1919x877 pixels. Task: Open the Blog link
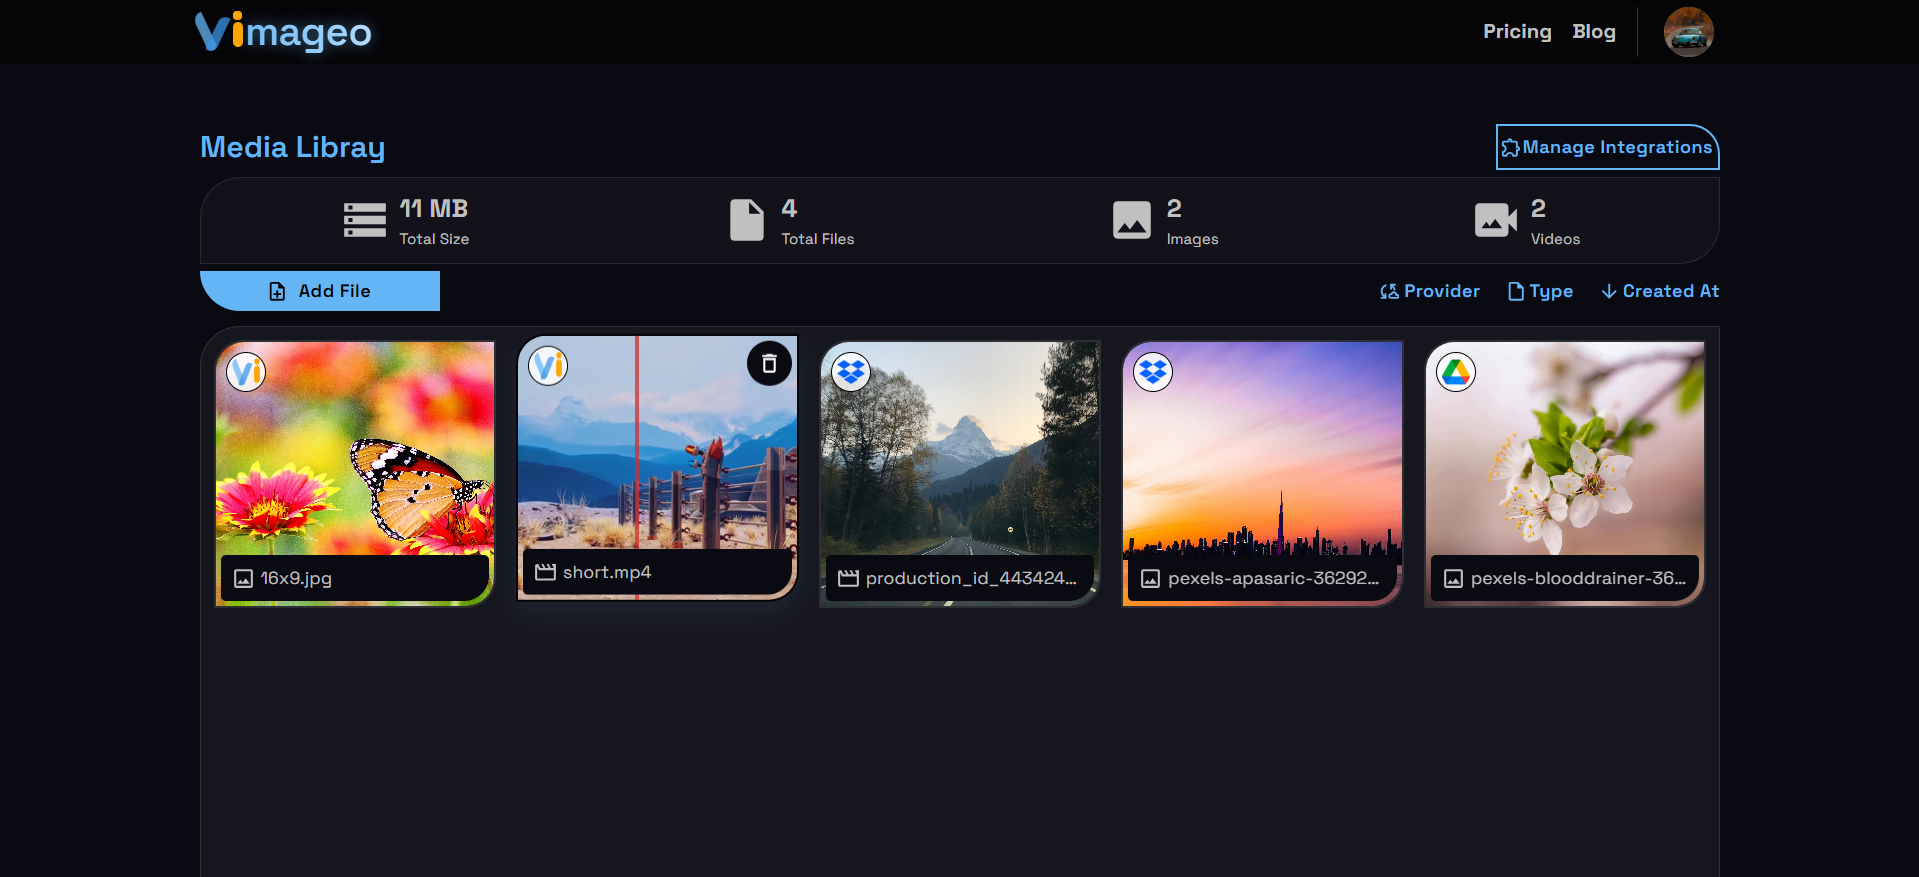1593,32
